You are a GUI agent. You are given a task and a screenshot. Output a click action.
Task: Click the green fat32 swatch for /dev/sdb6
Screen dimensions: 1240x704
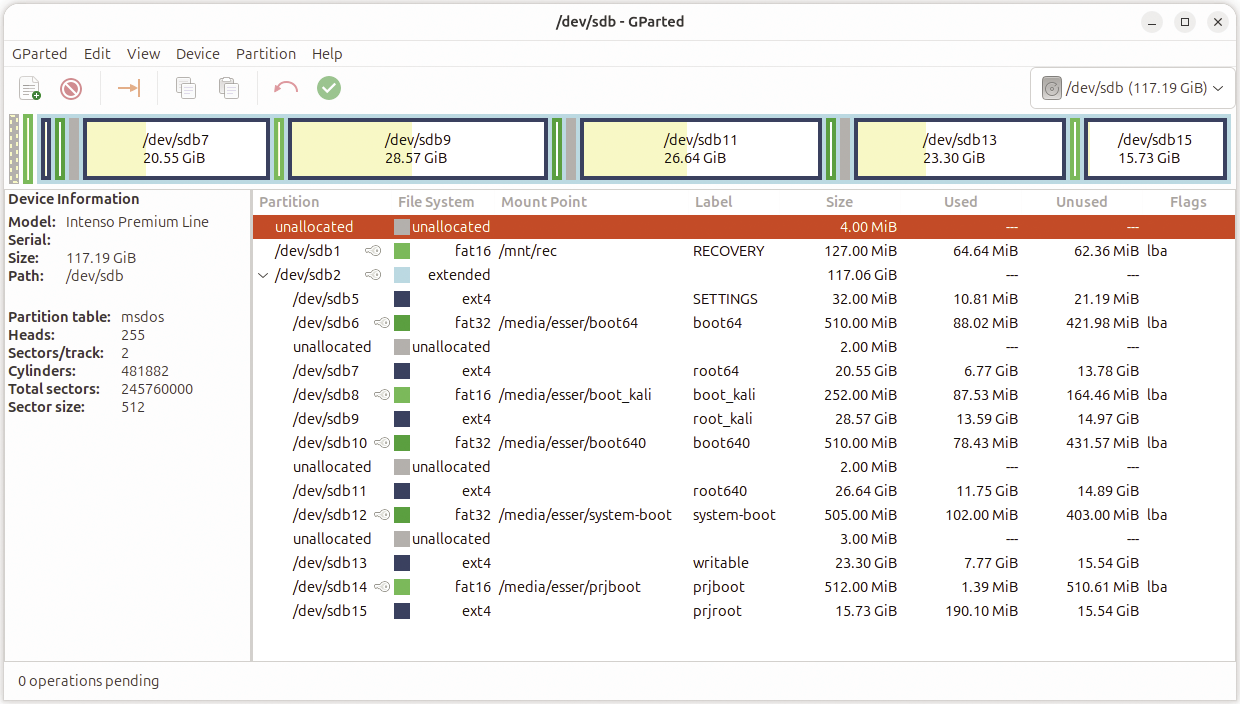[402, 323]
